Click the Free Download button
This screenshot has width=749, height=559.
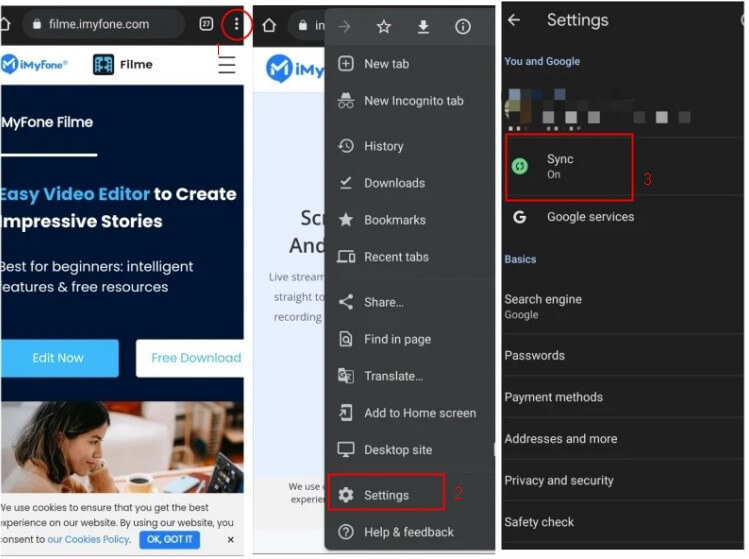pyautogui.click(x=191, y=358)
